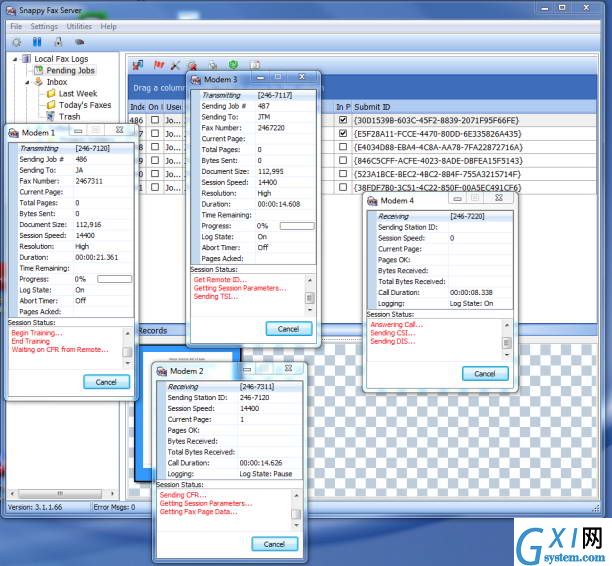Click Modem 1 session status scroll-up arrow
612x566 pixels.
(127, 333)
